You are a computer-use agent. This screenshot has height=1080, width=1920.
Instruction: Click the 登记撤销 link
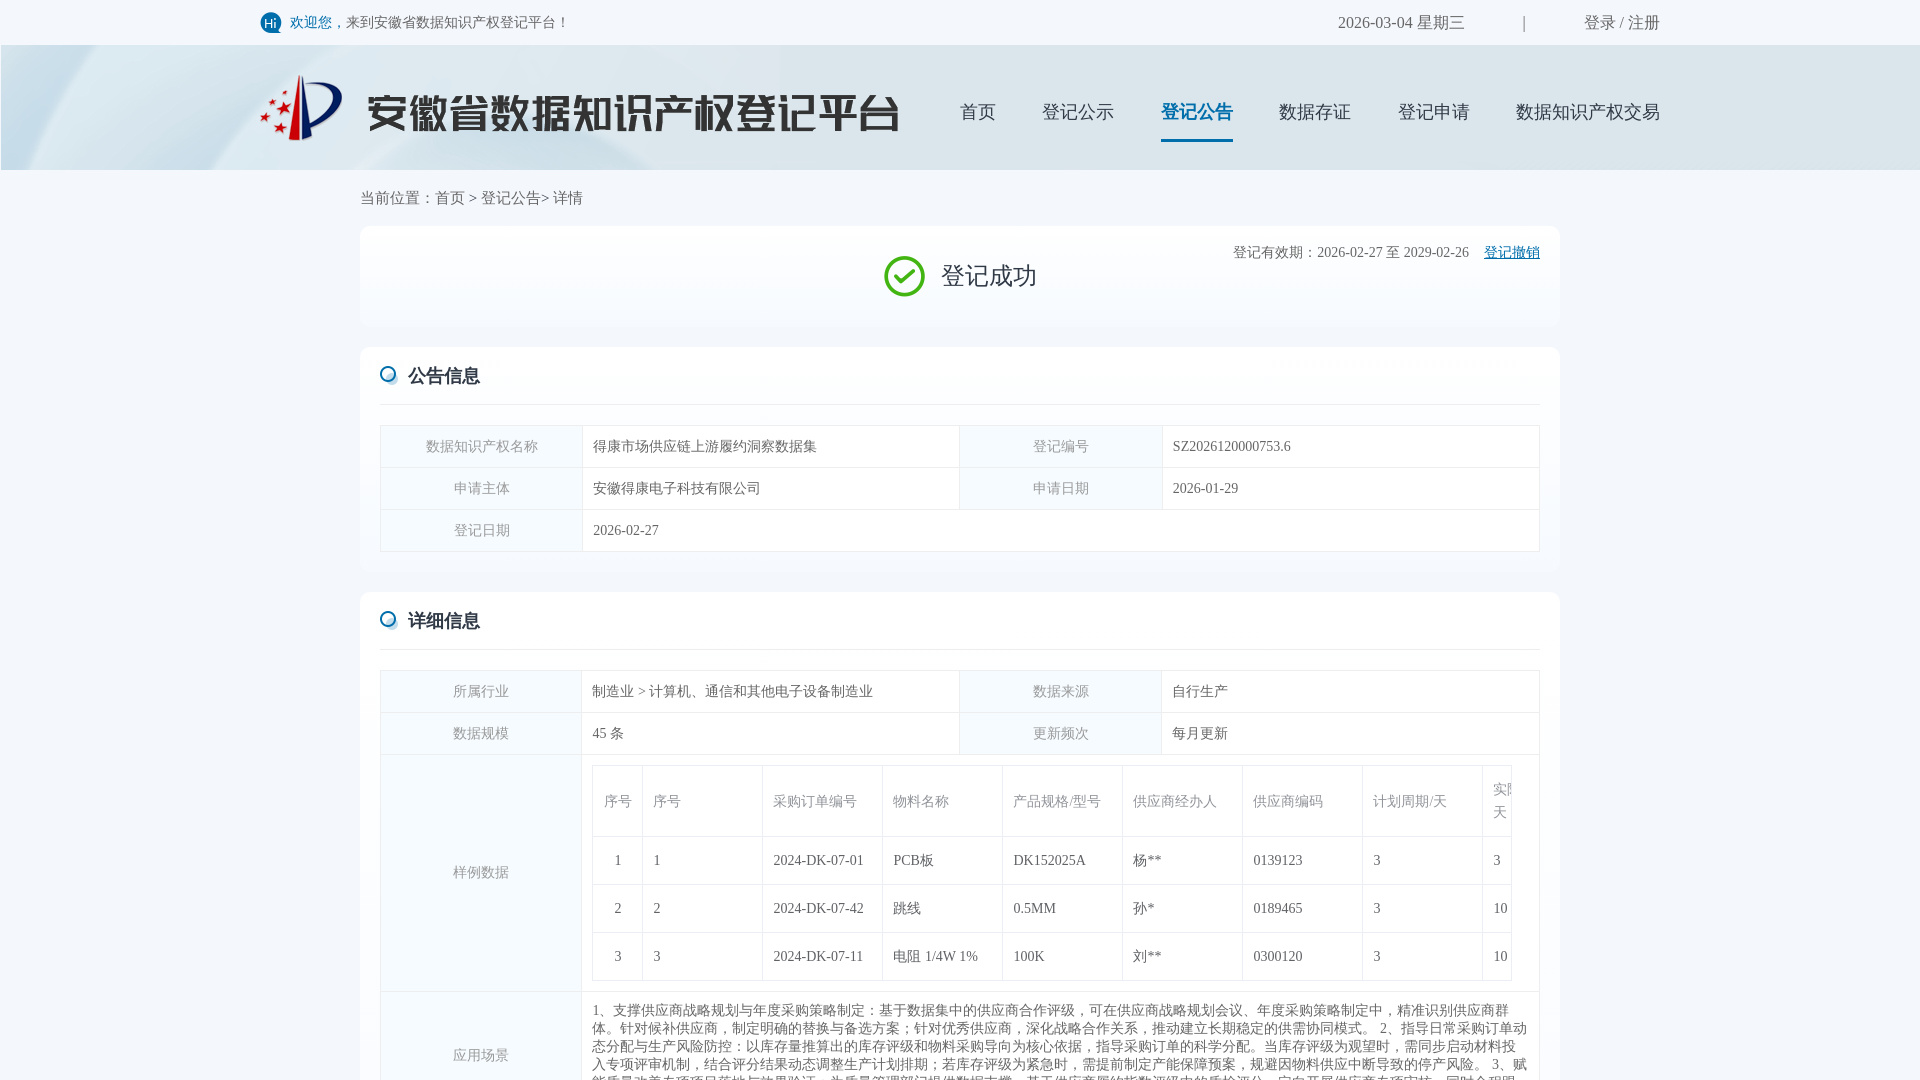point(1512,253)
